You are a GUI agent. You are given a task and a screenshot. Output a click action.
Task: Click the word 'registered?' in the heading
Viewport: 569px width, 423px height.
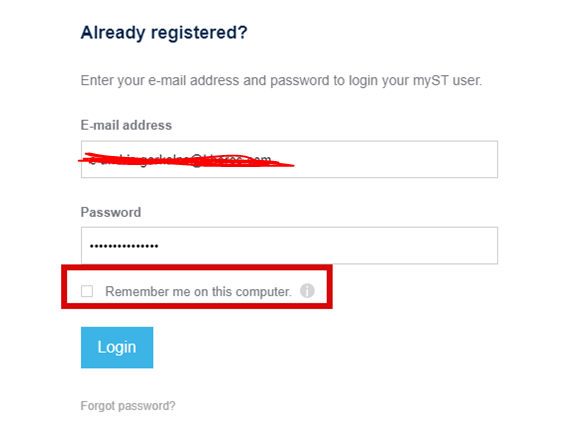(x=199, y=33)
